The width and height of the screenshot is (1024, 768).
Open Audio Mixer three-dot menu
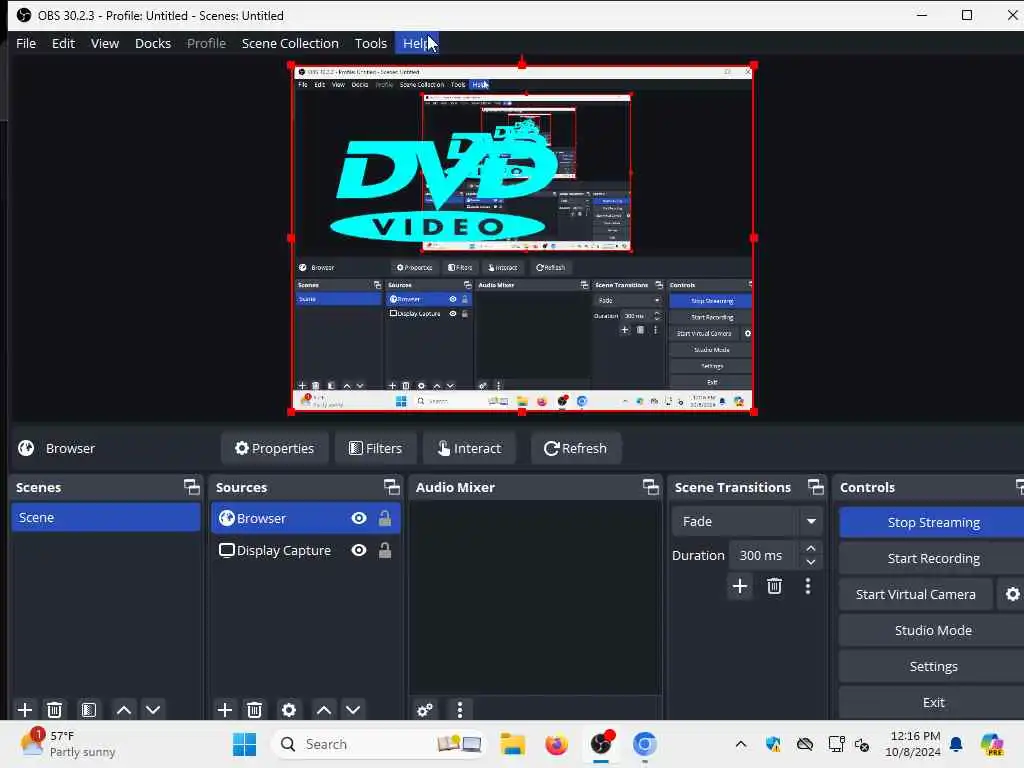click(460, 709)
